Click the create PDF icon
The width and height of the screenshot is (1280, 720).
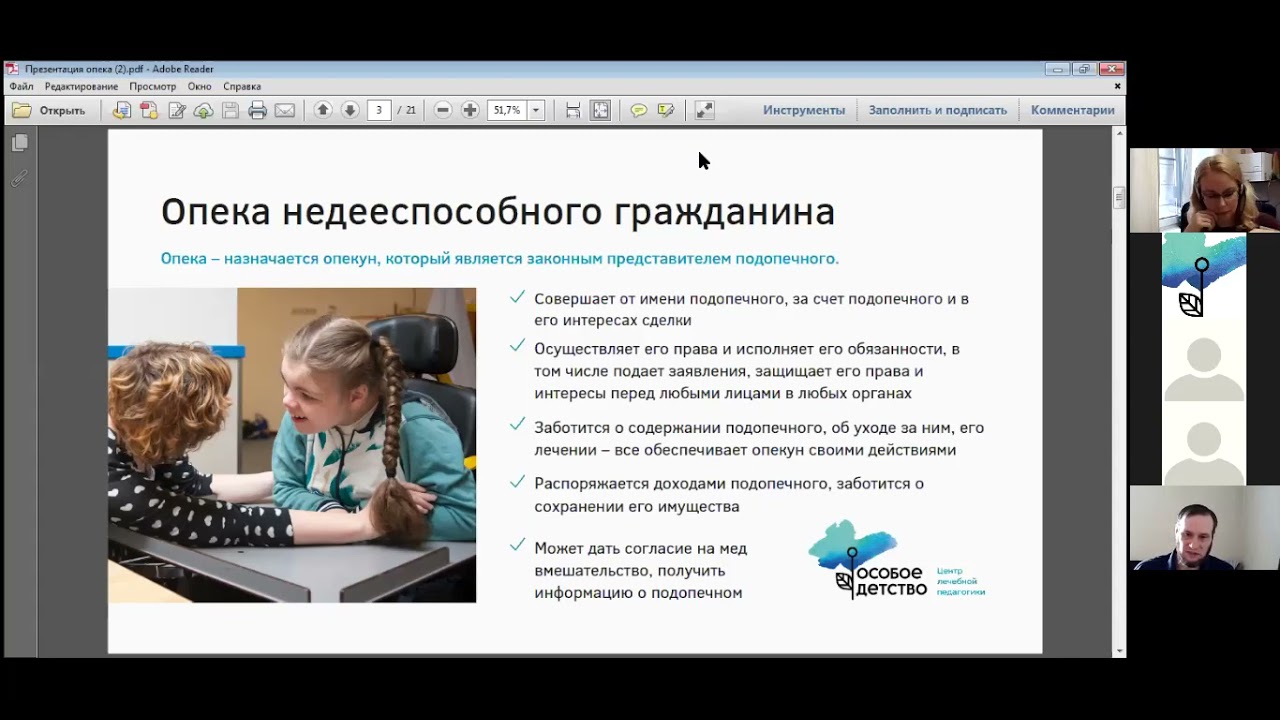pyautogui.click(x=149, y=110)
